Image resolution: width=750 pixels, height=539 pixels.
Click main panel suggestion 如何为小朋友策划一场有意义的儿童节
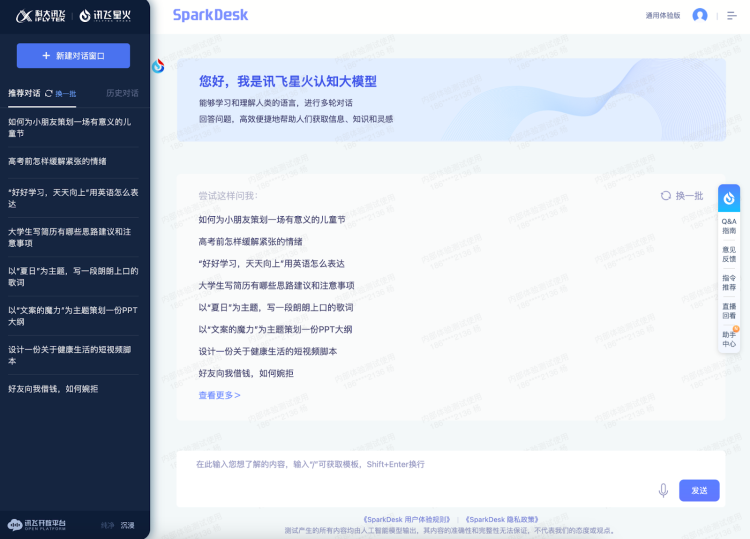[x=272, y=220]
